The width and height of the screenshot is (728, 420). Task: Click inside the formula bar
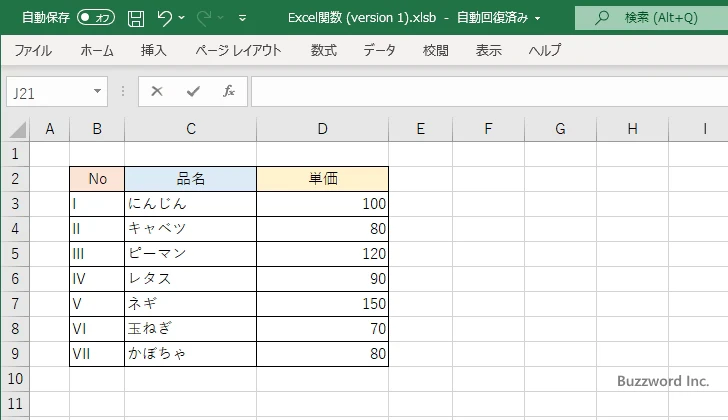(x=489, y=92)
